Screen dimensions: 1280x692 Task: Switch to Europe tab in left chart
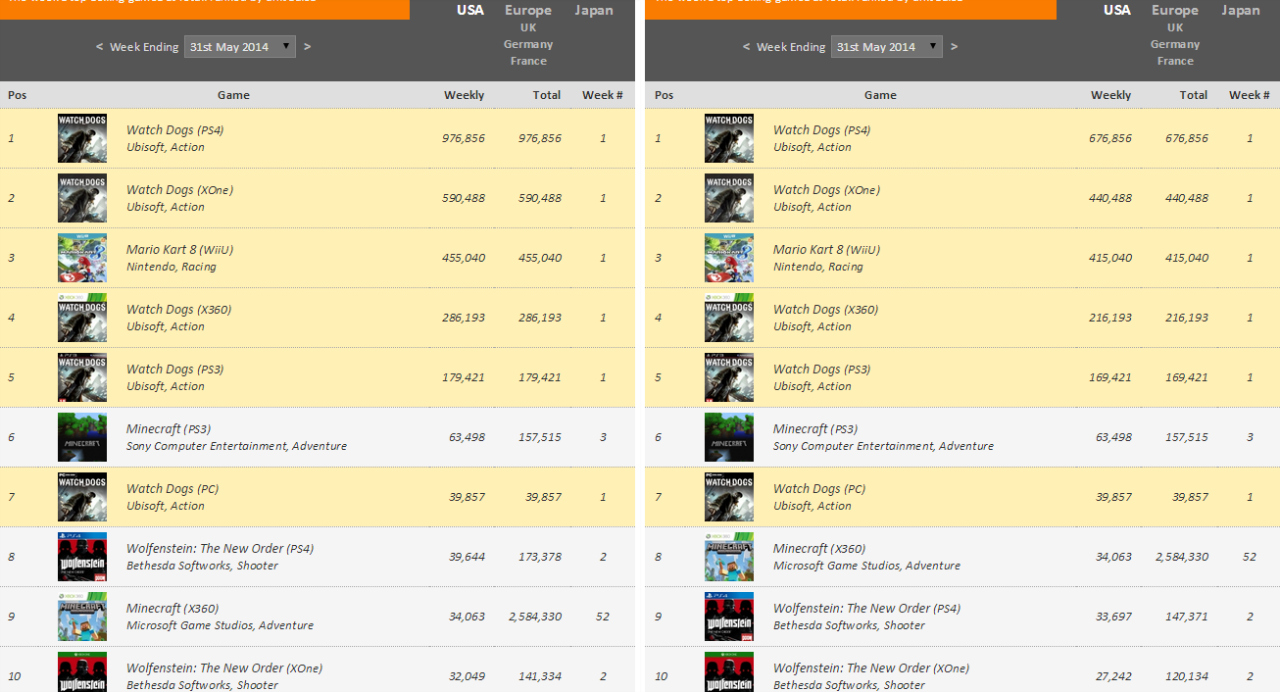pyautogui.click(x=528, y=10)
